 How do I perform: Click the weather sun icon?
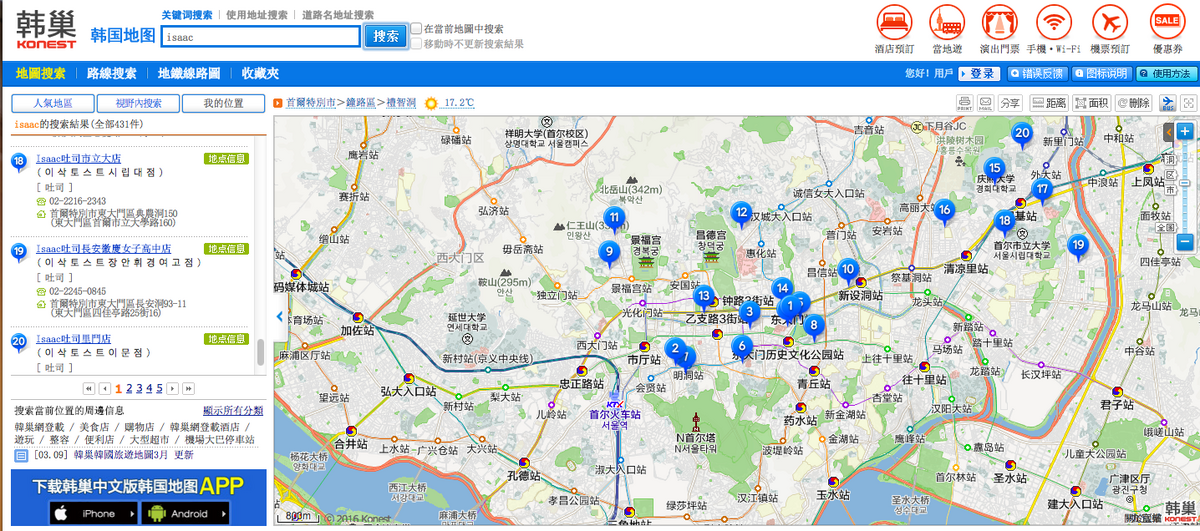pyautogui.click(x=431, y=103)
